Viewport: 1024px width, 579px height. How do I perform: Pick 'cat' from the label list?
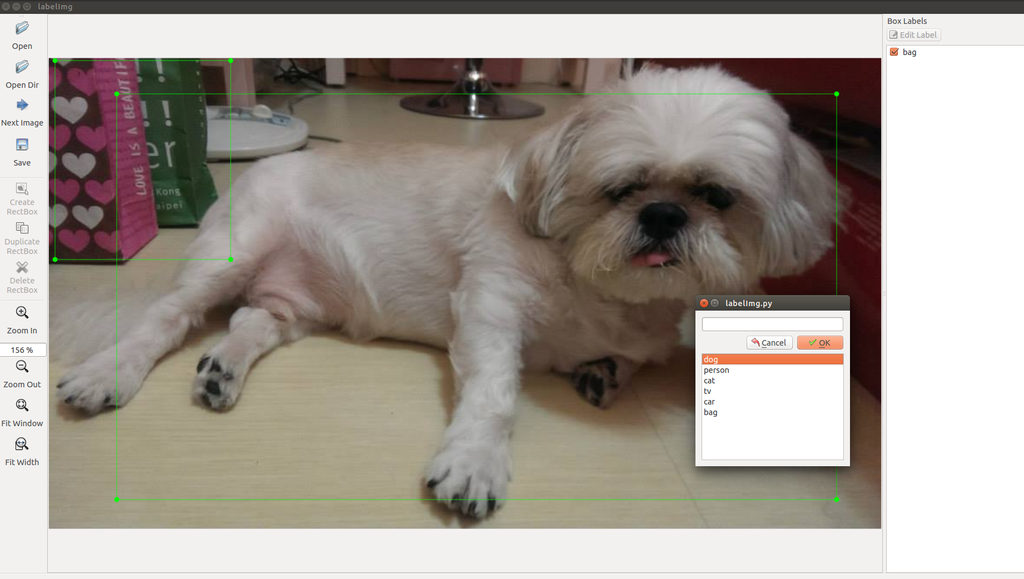click(771, 381)
